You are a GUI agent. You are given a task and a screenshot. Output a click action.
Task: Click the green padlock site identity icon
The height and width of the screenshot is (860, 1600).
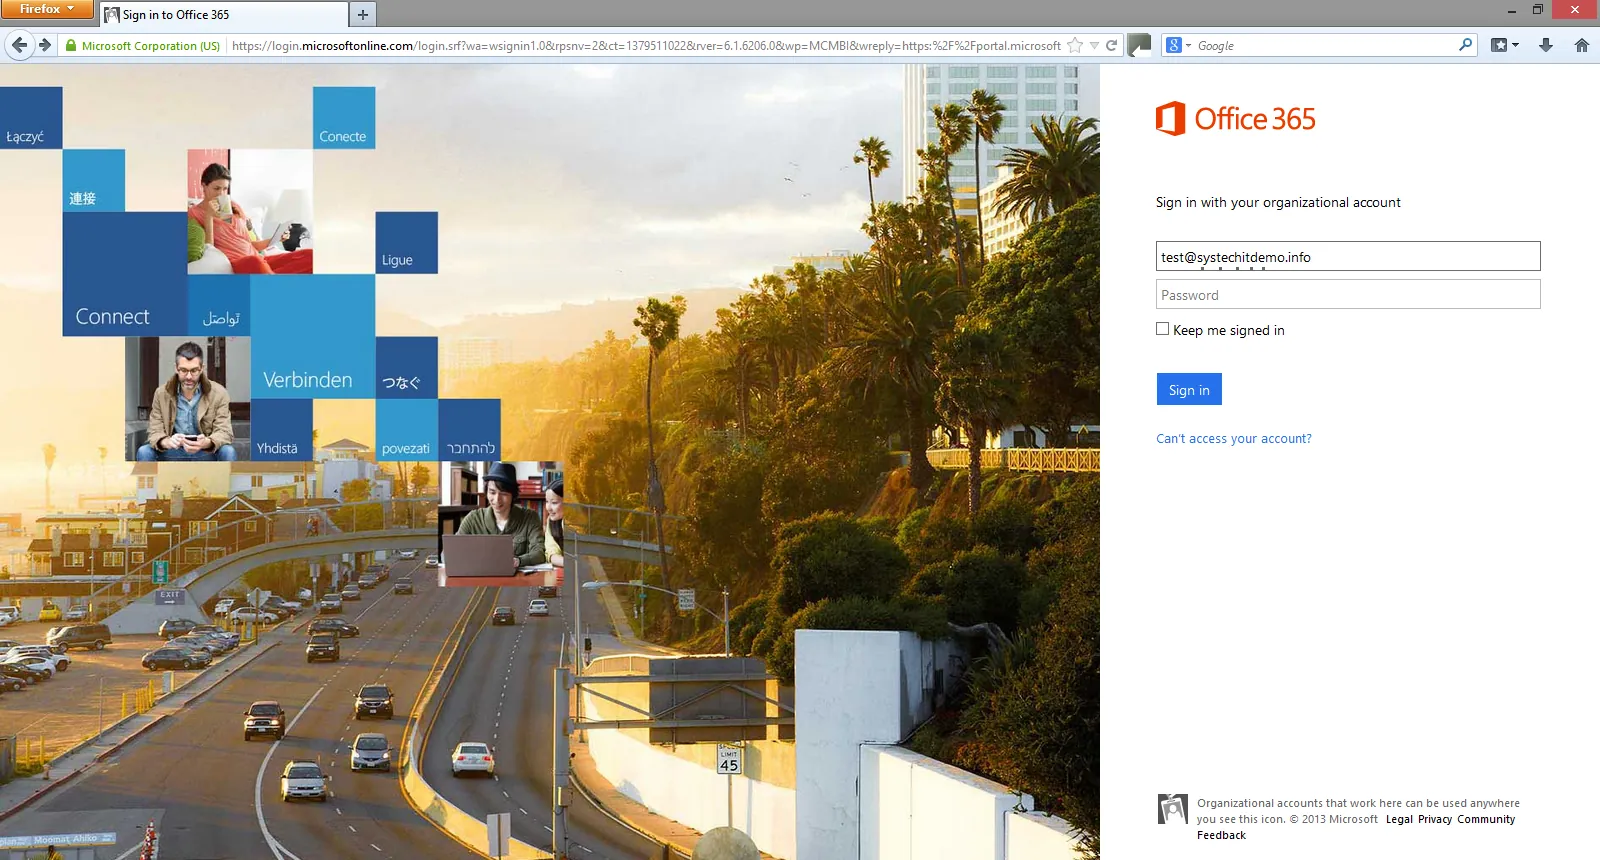tap(71, 46)
